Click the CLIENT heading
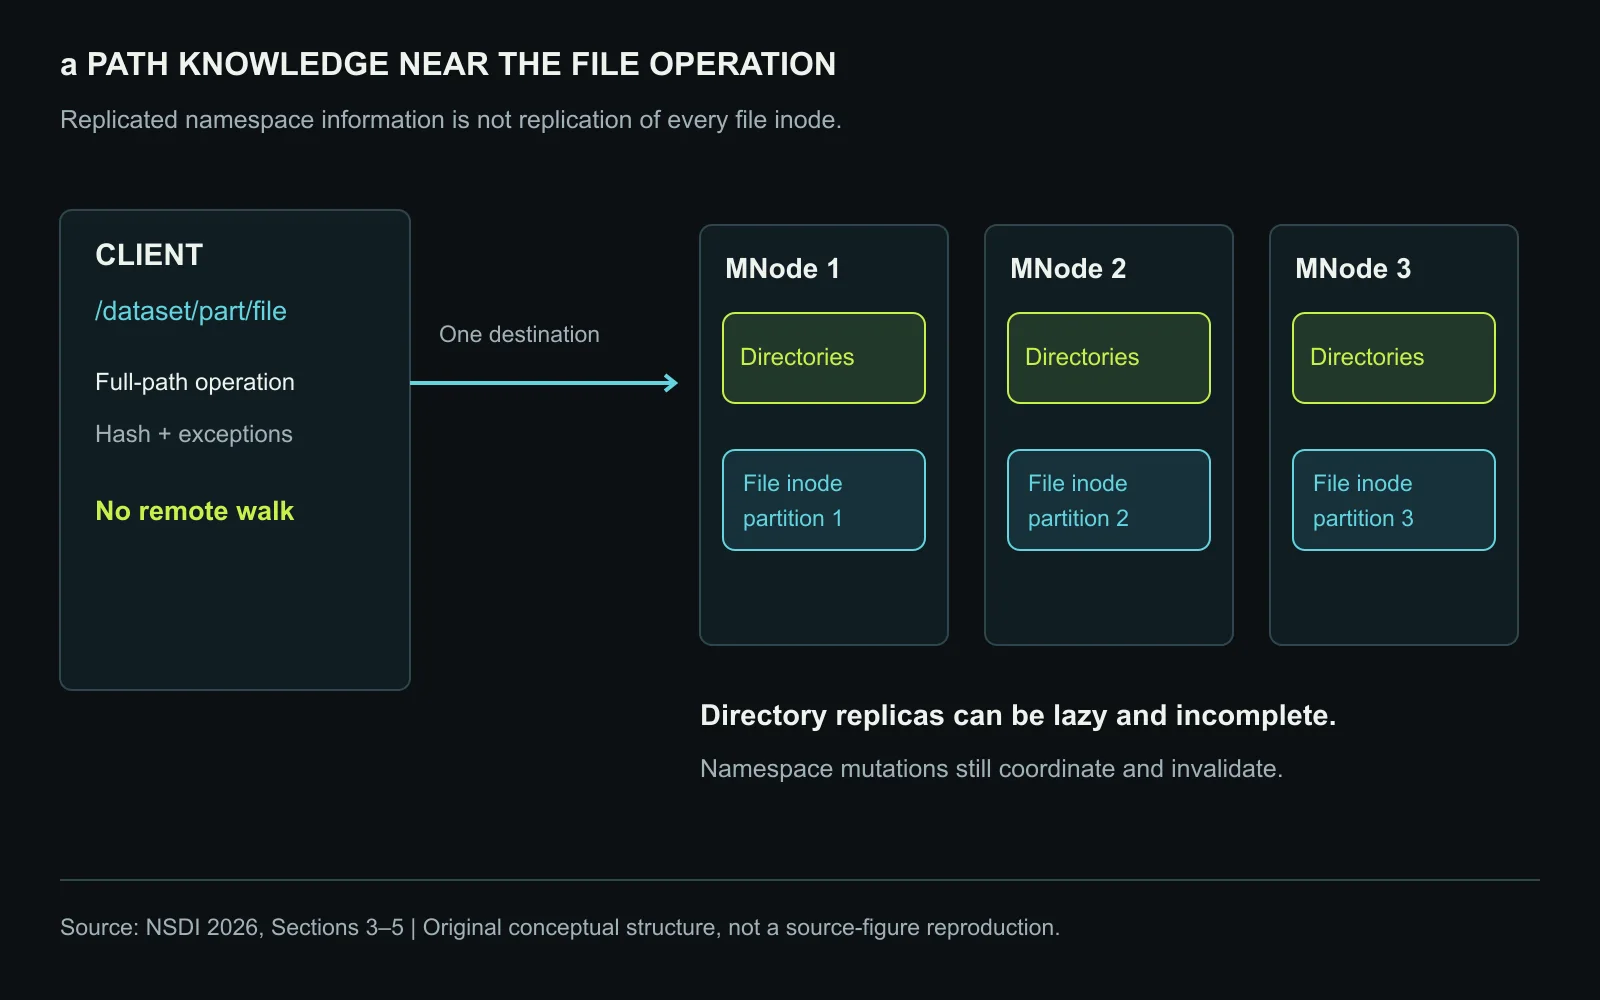The width and height of the screenshot is (1600, 1000). pos(149,255)
